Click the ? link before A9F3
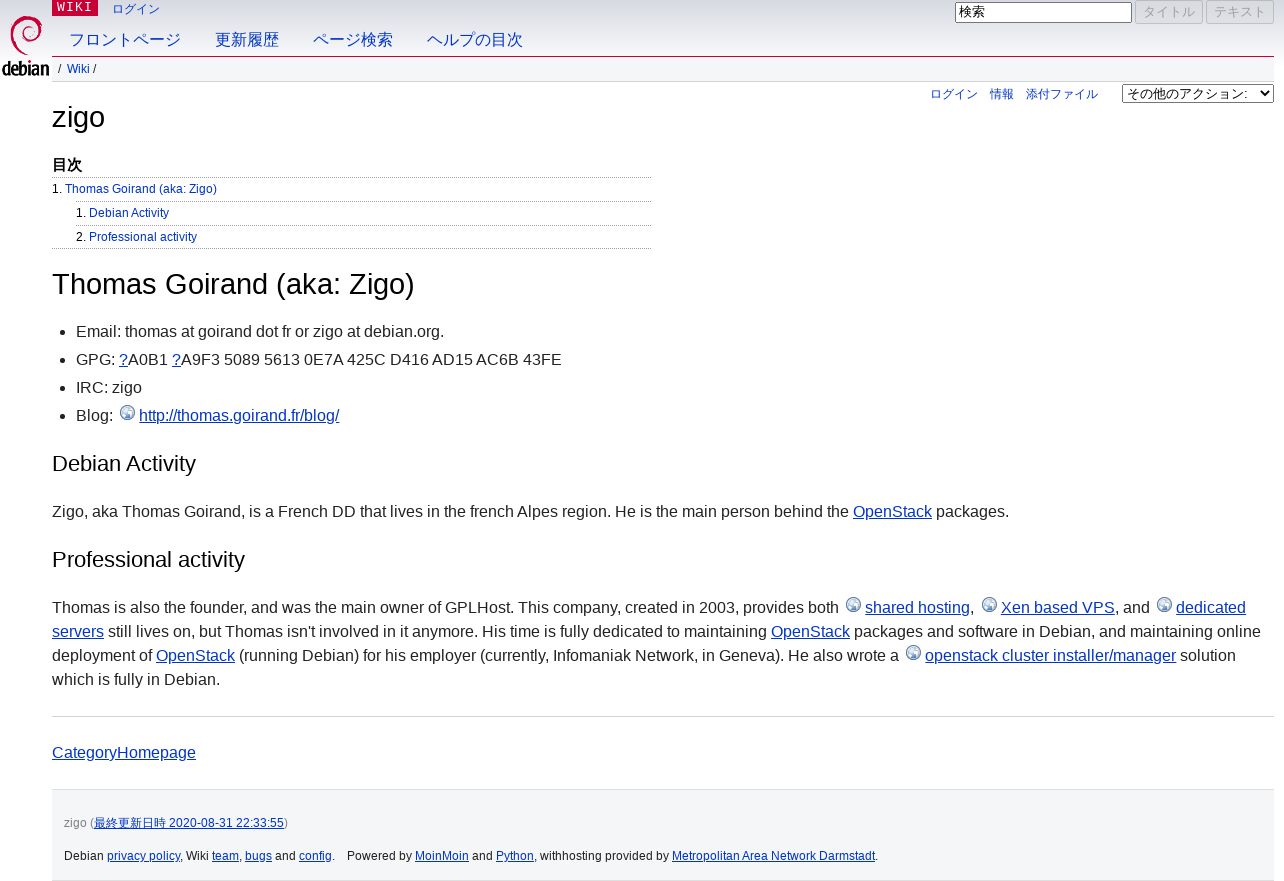Image resolution: width=1284 pixels, height=881 pixels. coord(176,360)
